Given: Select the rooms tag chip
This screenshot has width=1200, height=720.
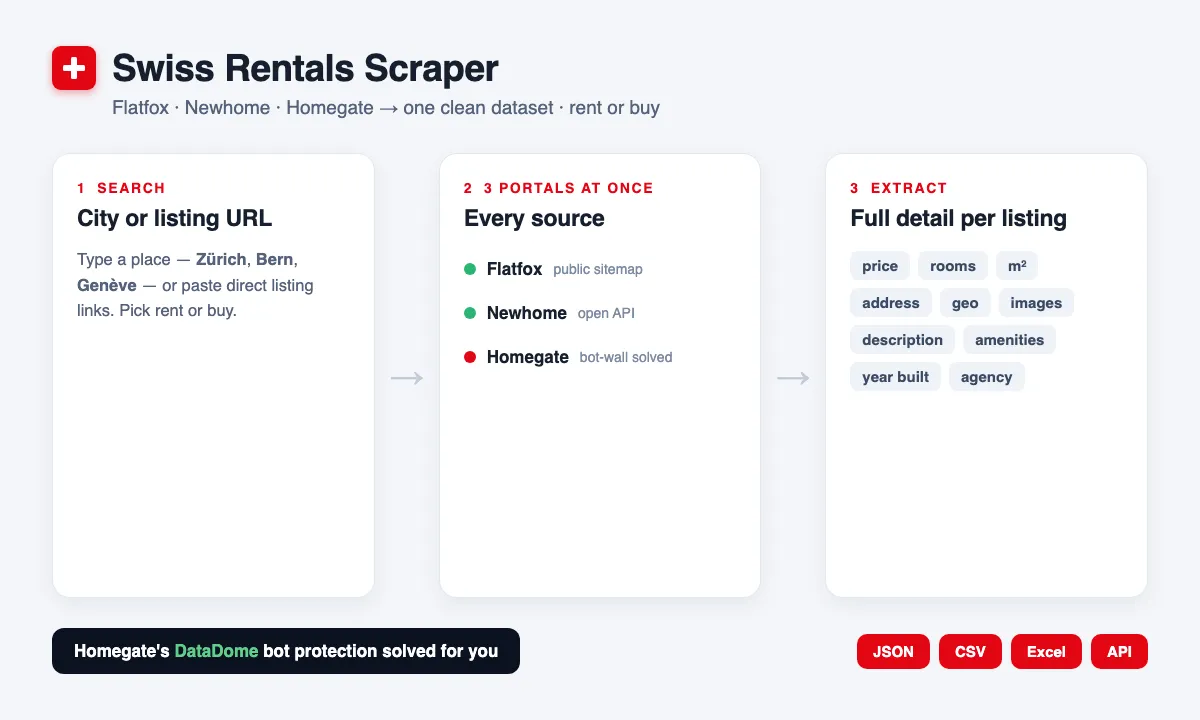Looking at the screenshot, I should coord(953,266).
